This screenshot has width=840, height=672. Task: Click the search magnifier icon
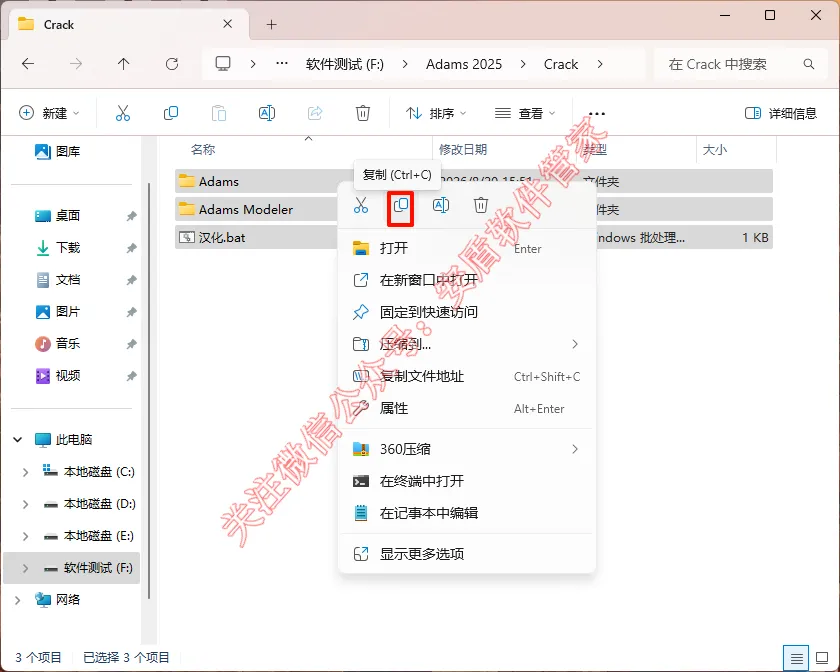(x=809, y=64)
